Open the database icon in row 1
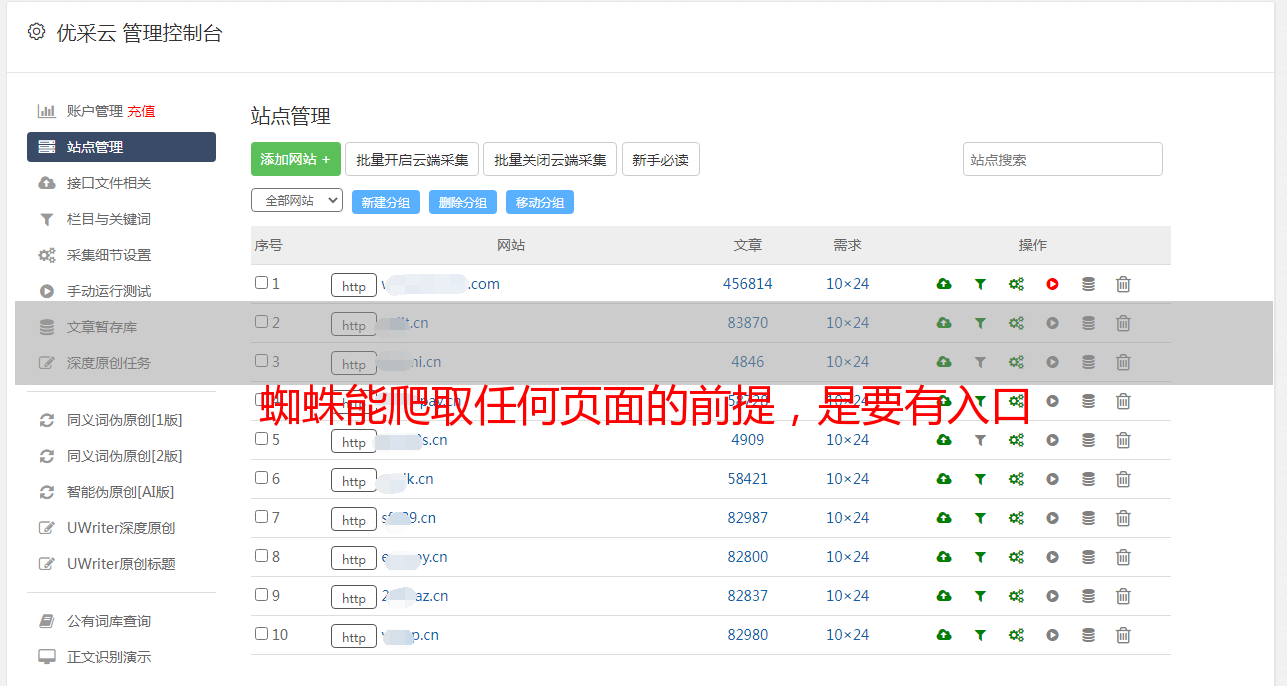Screen dimensions: 1287x686 (x=1088, y=284)
